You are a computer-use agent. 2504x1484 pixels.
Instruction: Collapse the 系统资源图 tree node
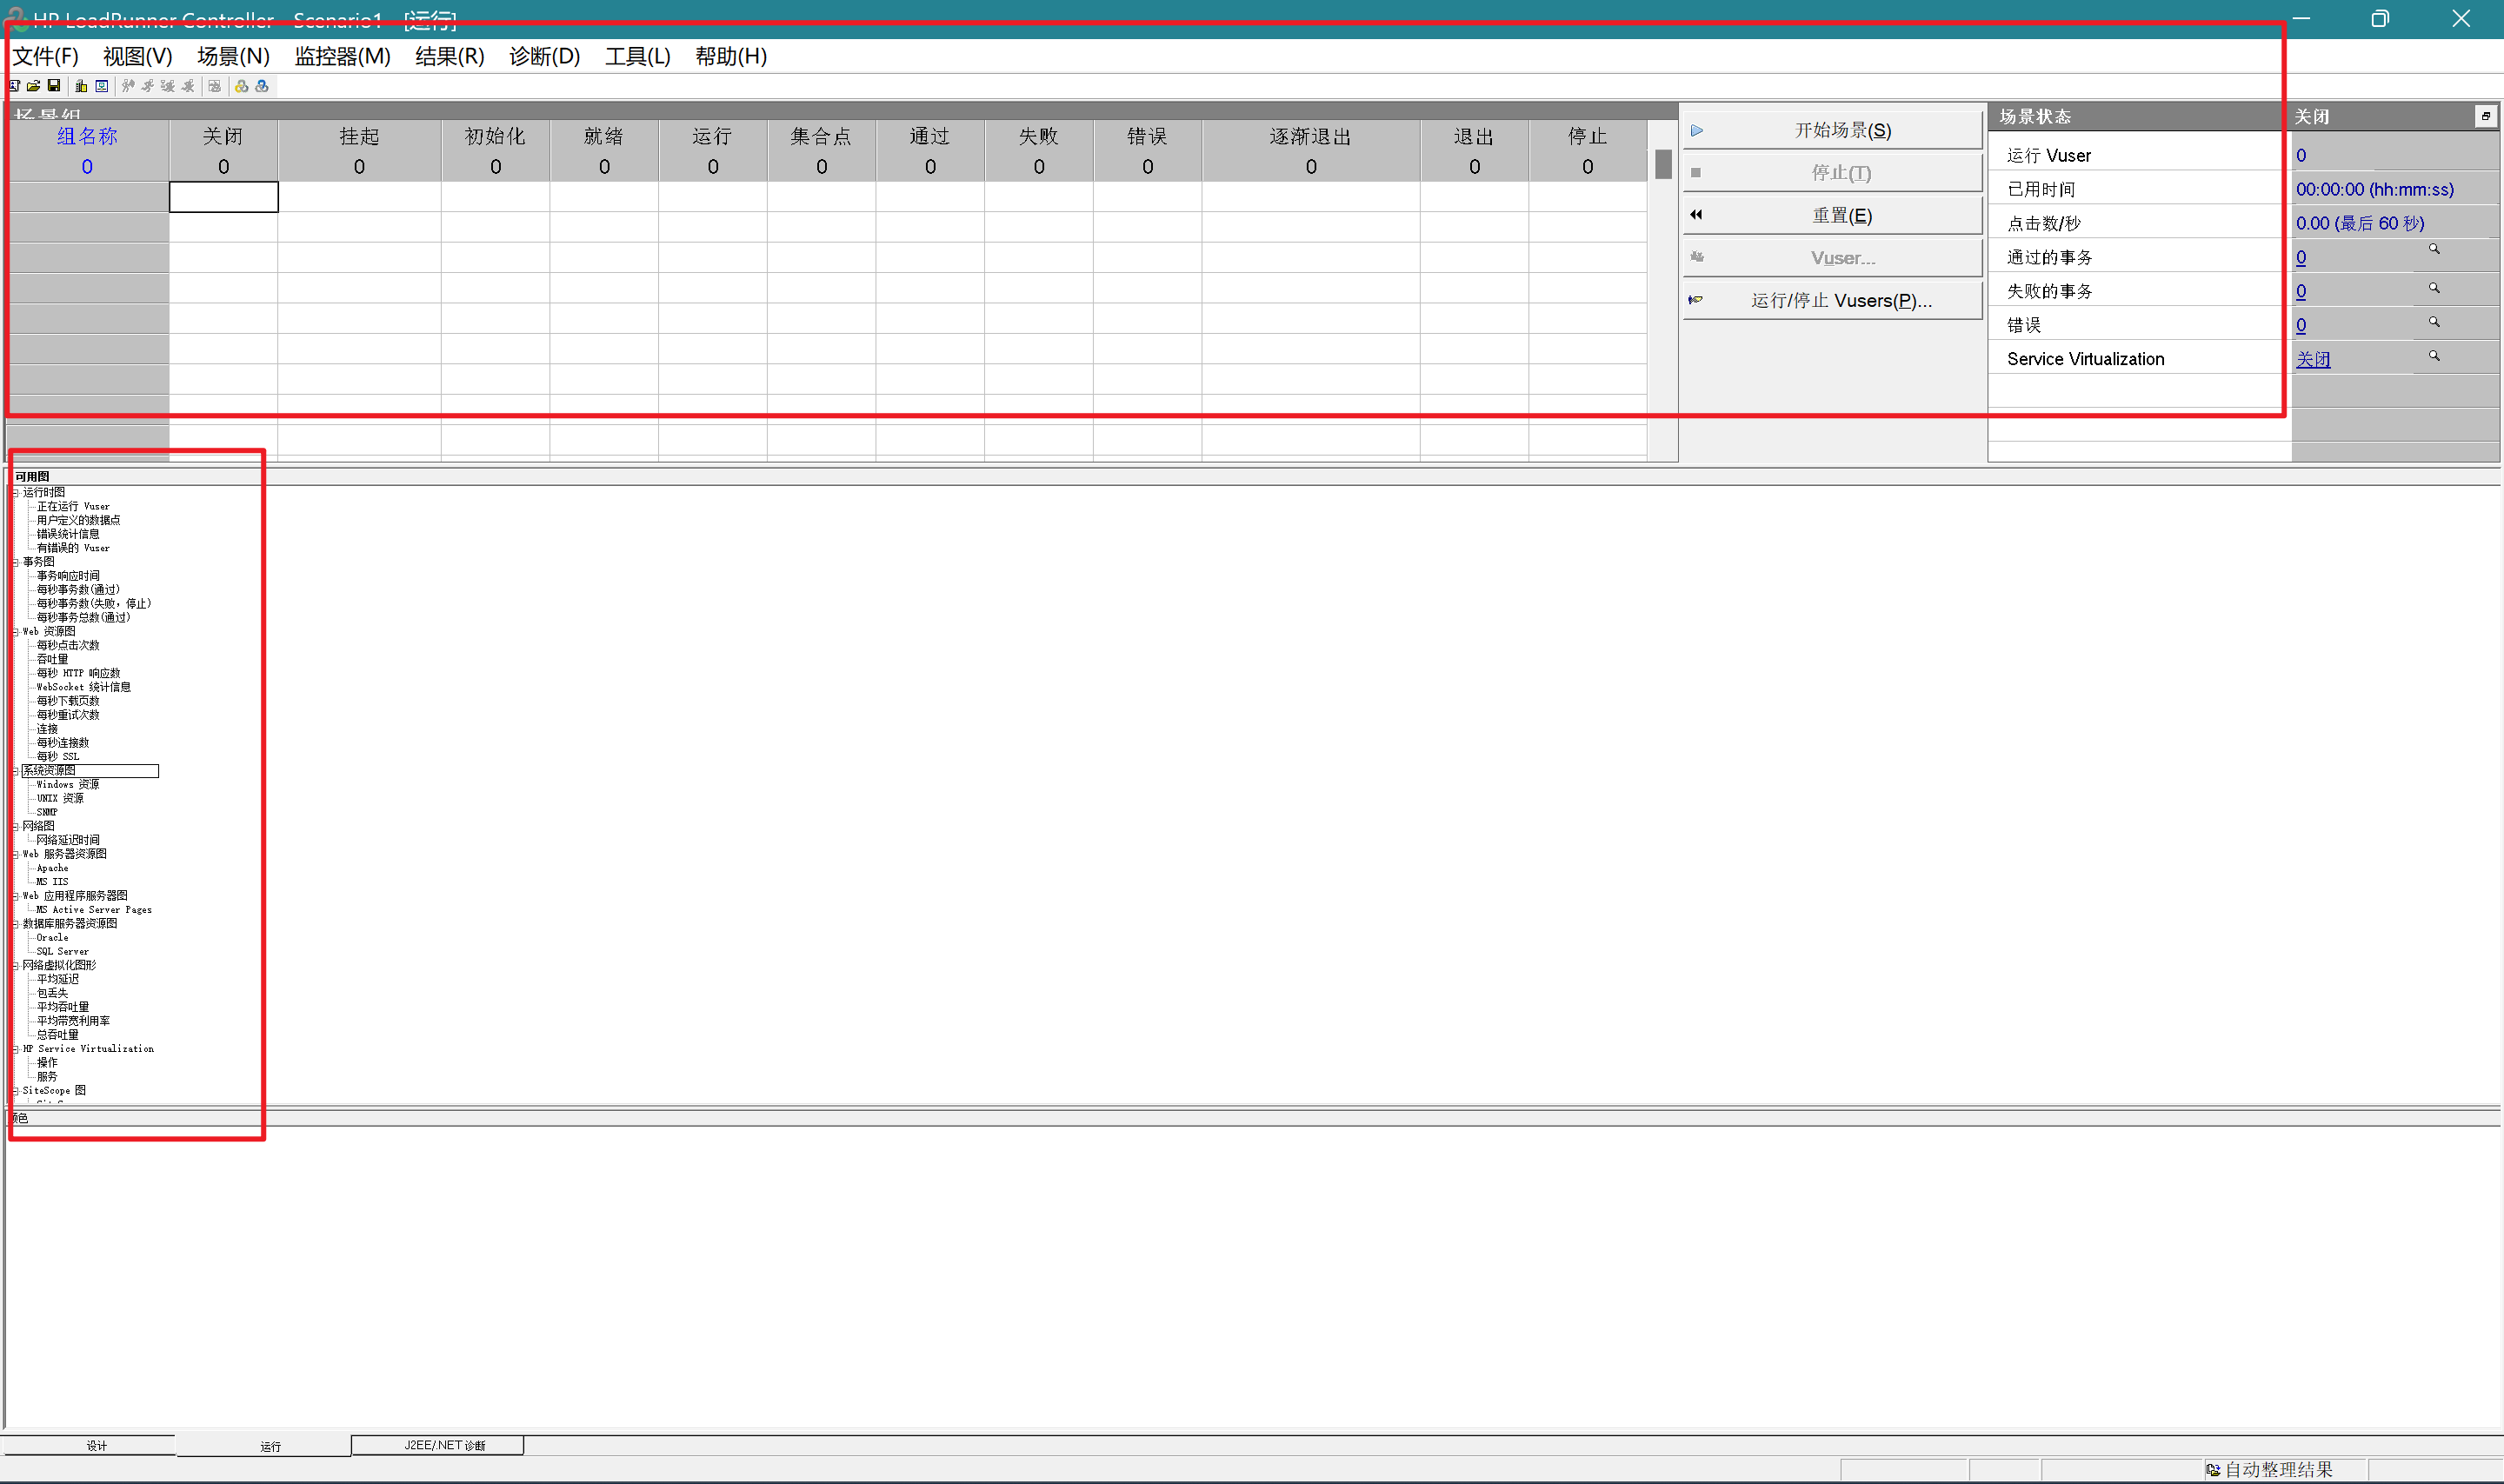click(15, 771)
